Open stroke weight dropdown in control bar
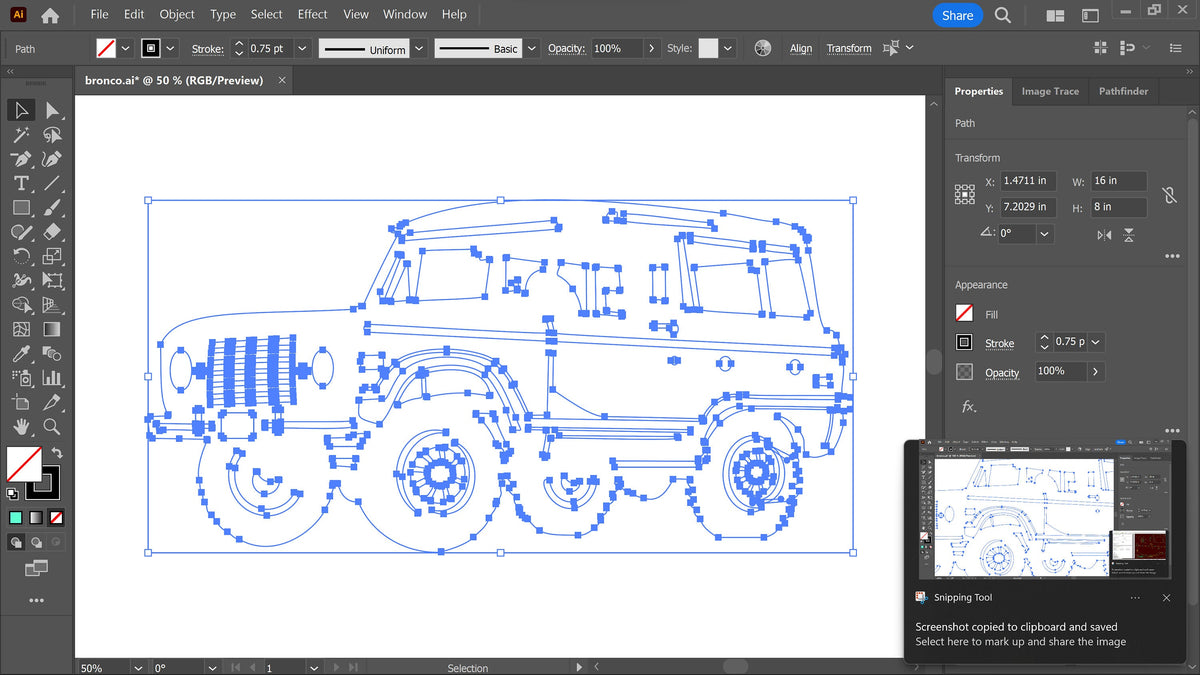 pos(302,48)
